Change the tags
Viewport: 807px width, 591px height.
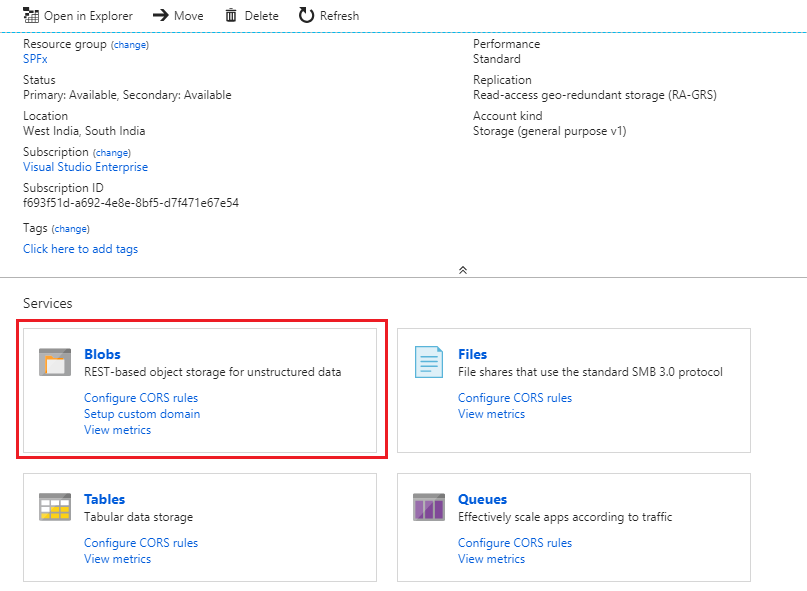tap(70, 229)
